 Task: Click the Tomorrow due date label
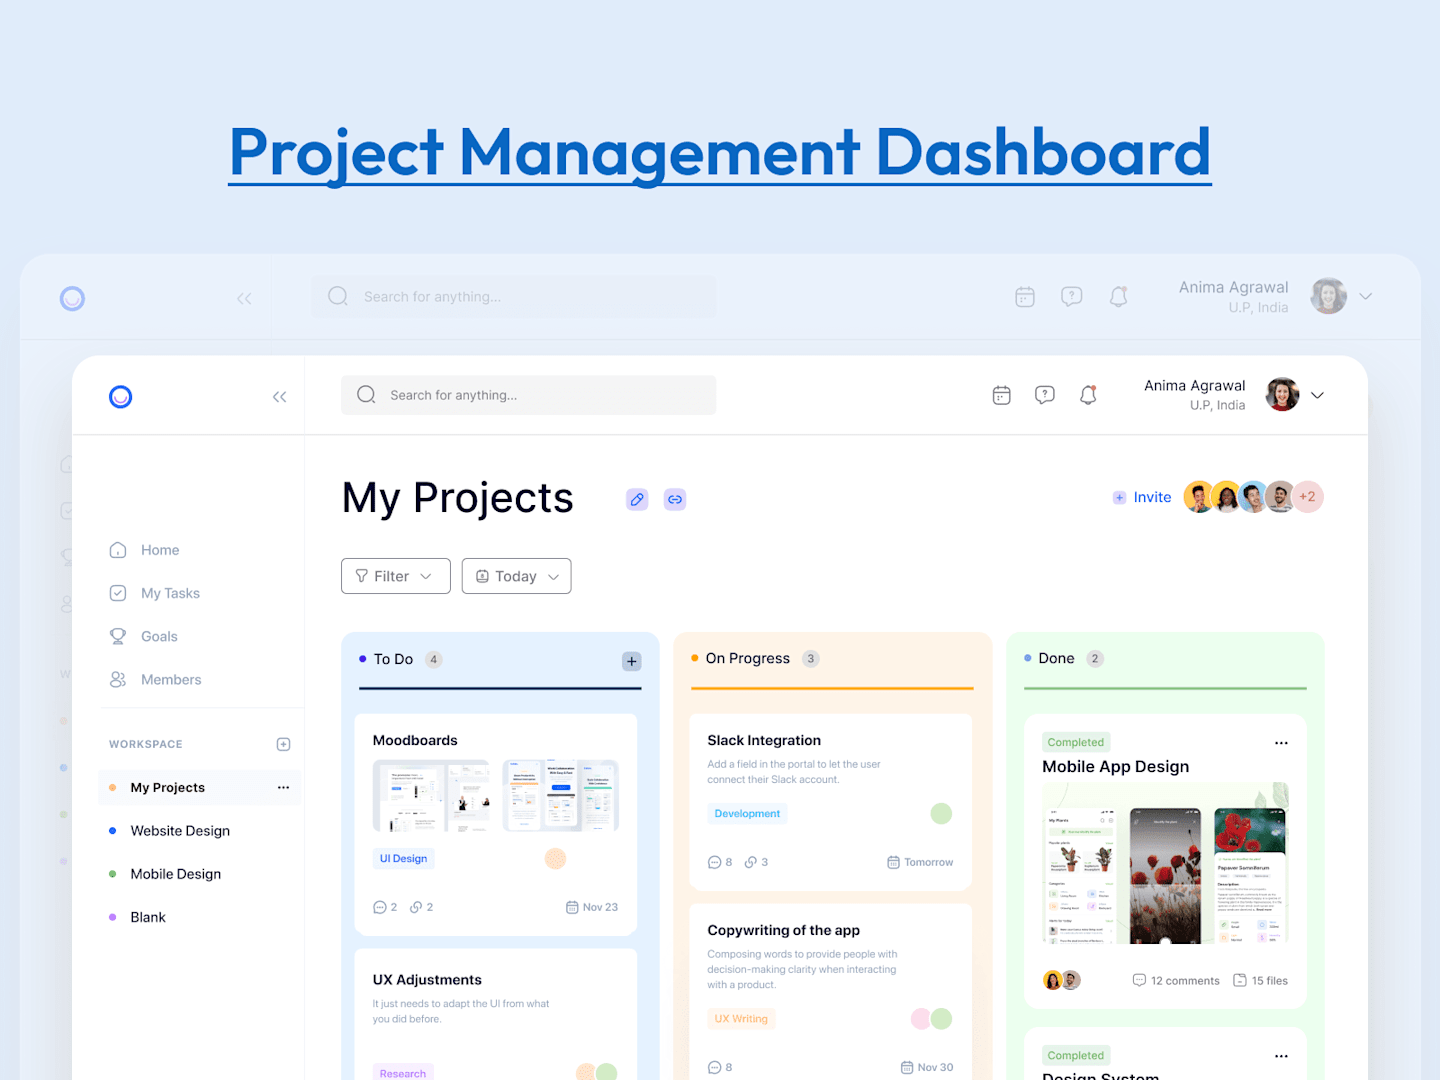929,862
